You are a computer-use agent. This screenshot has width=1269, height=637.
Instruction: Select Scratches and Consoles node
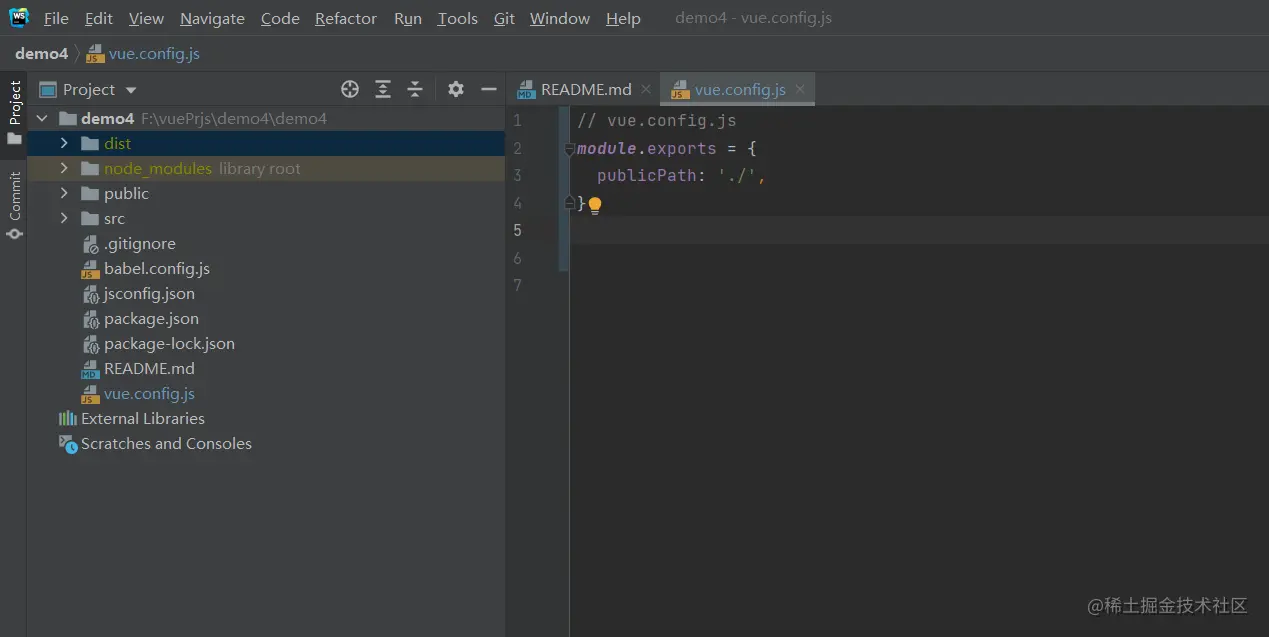pos(267,443)
